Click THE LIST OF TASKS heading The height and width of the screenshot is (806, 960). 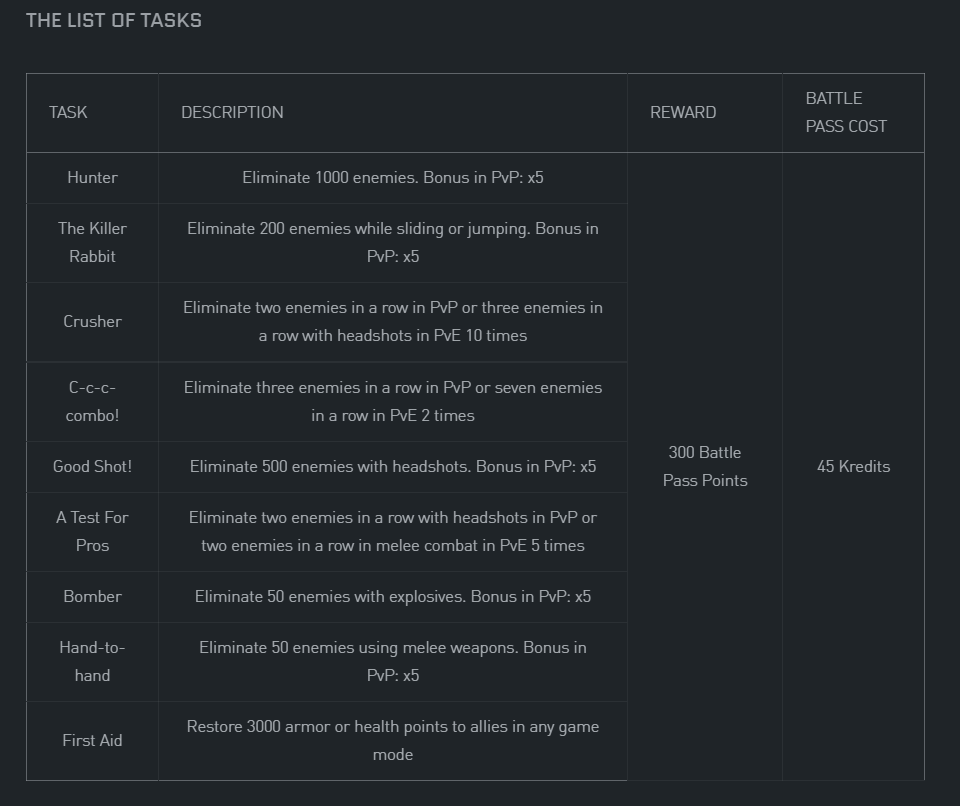click(114, 20)
